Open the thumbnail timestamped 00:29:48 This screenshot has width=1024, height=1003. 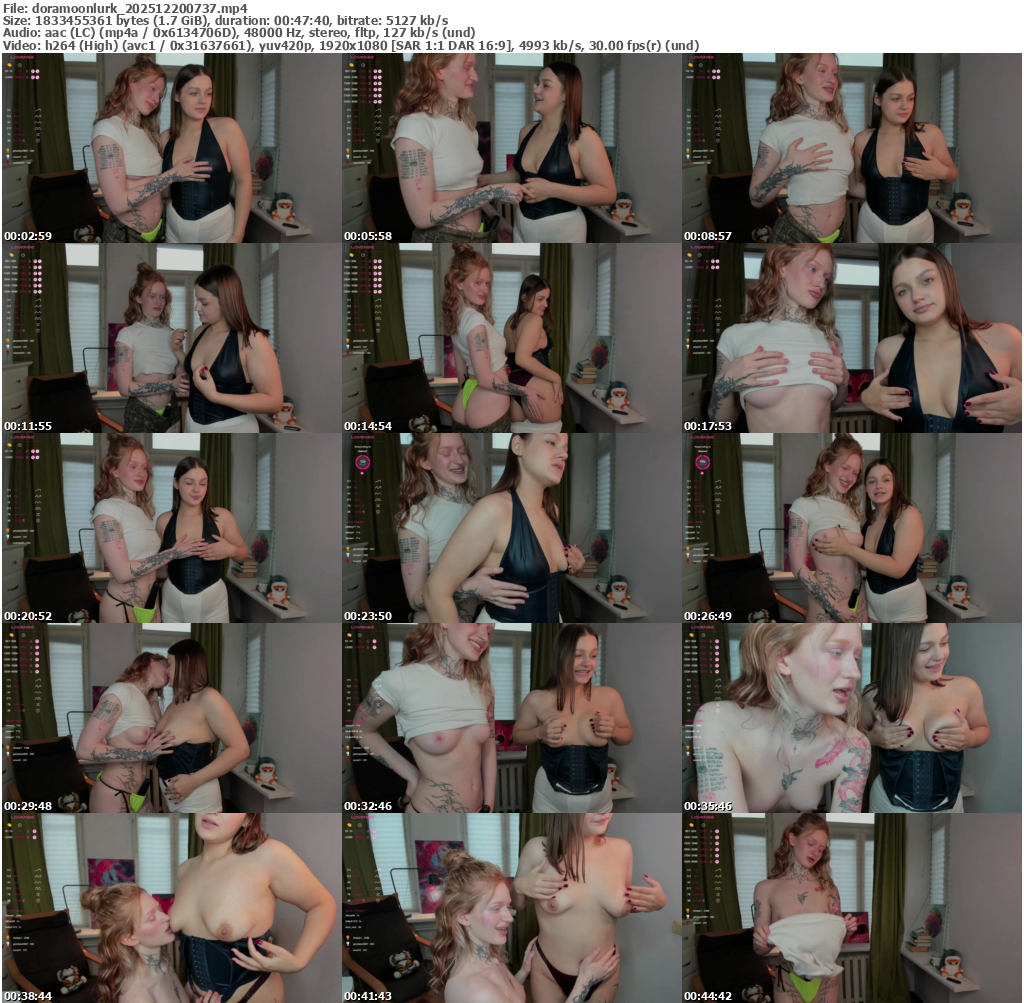(171, 718)
